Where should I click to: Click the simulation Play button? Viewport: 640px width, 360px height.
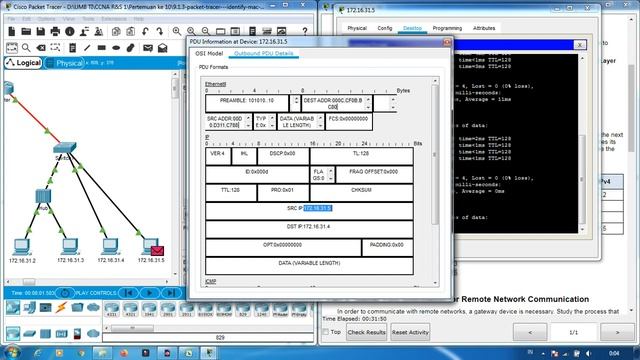pos(149,293)
